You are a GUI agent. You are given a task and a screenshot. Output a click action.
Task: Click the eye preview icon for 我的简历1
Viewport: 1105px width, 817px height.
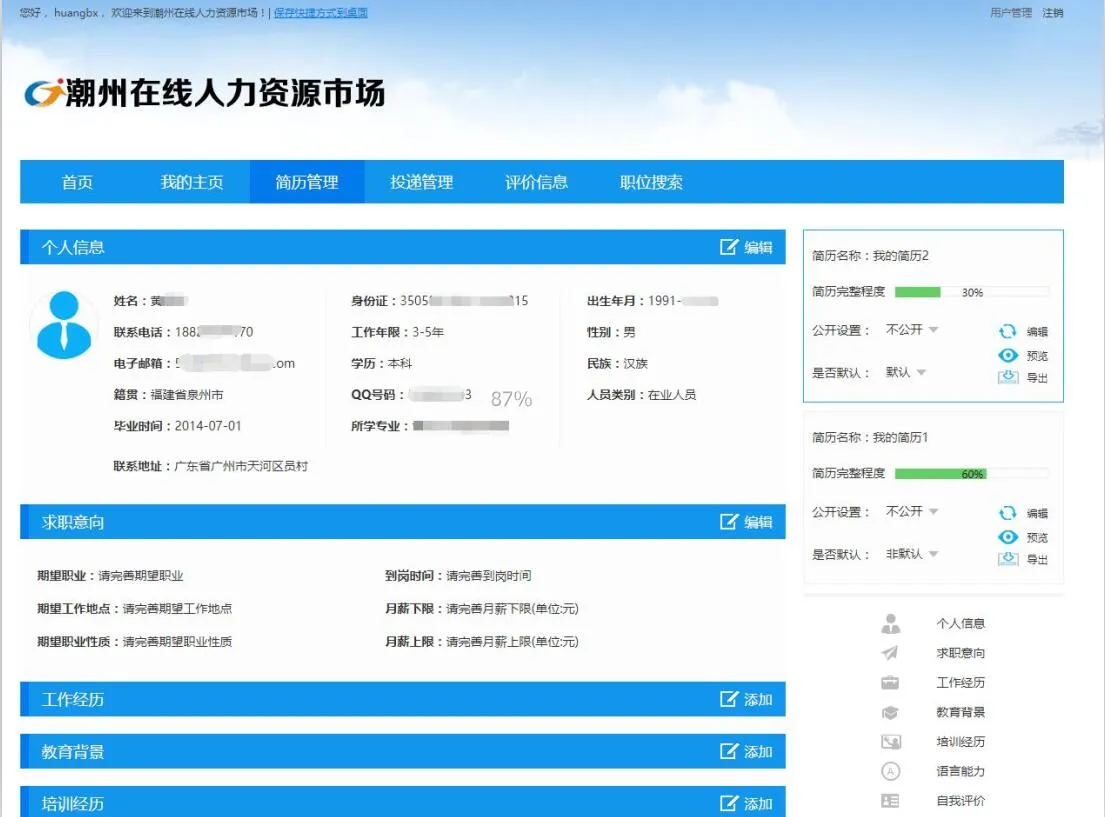[1008, 537]
